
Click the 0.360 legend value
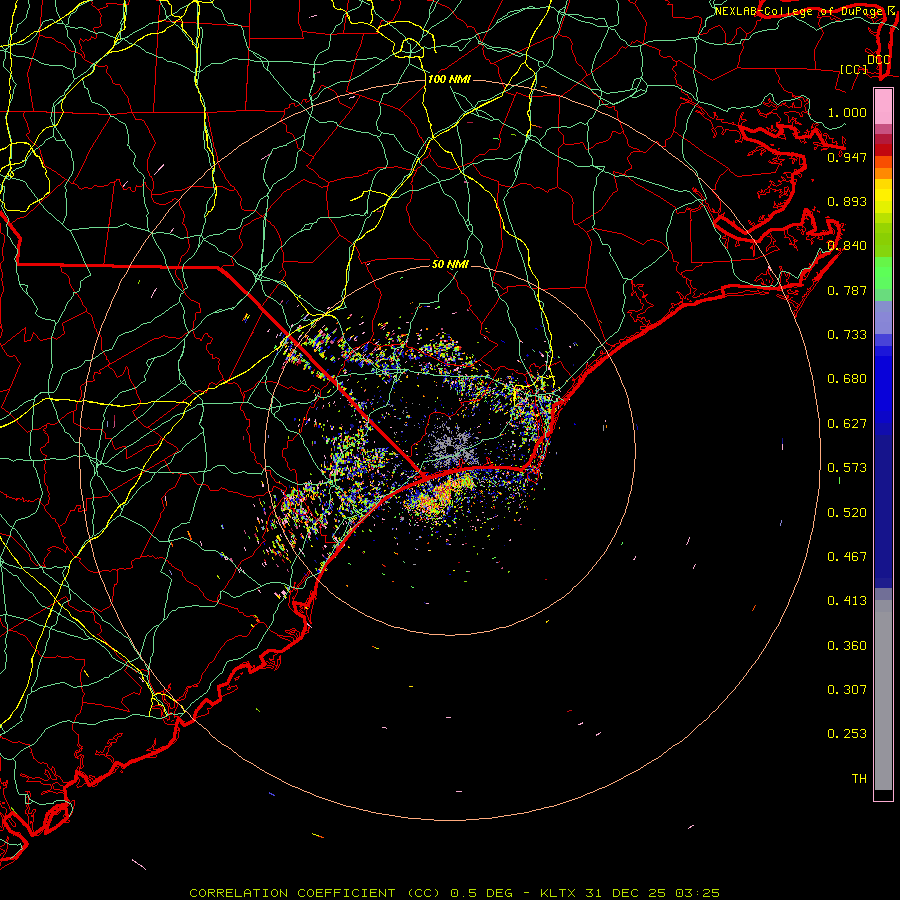[x=847, y=646]
